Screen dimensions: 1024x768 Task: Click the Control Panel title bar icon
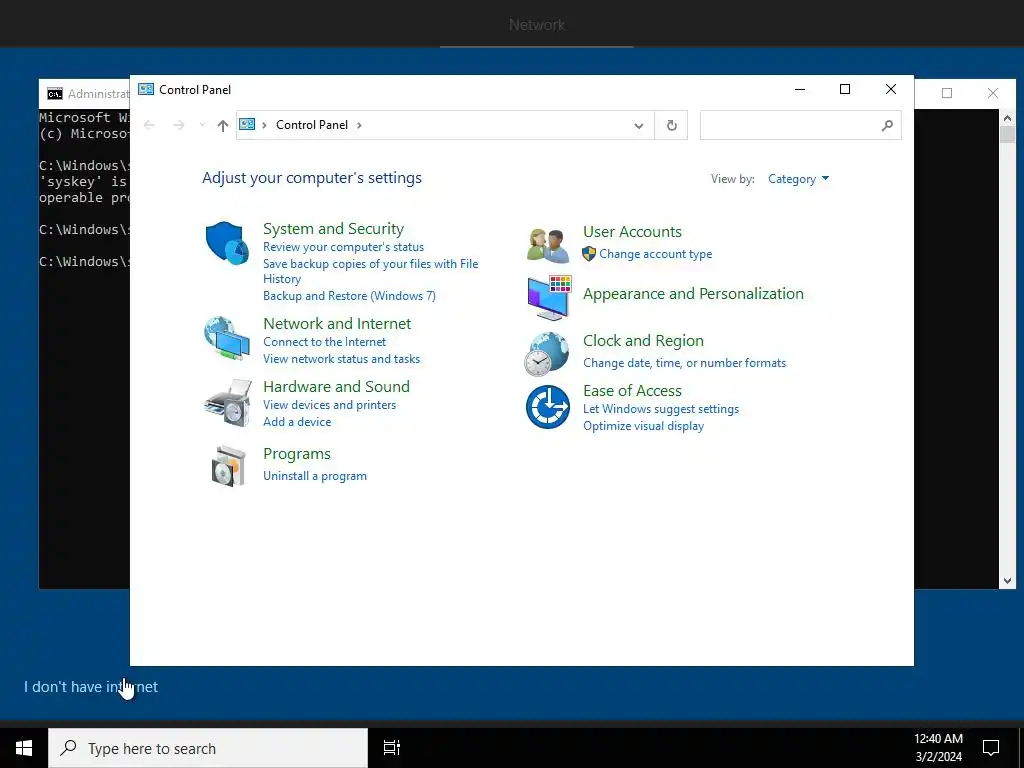[x=146, y=89]
